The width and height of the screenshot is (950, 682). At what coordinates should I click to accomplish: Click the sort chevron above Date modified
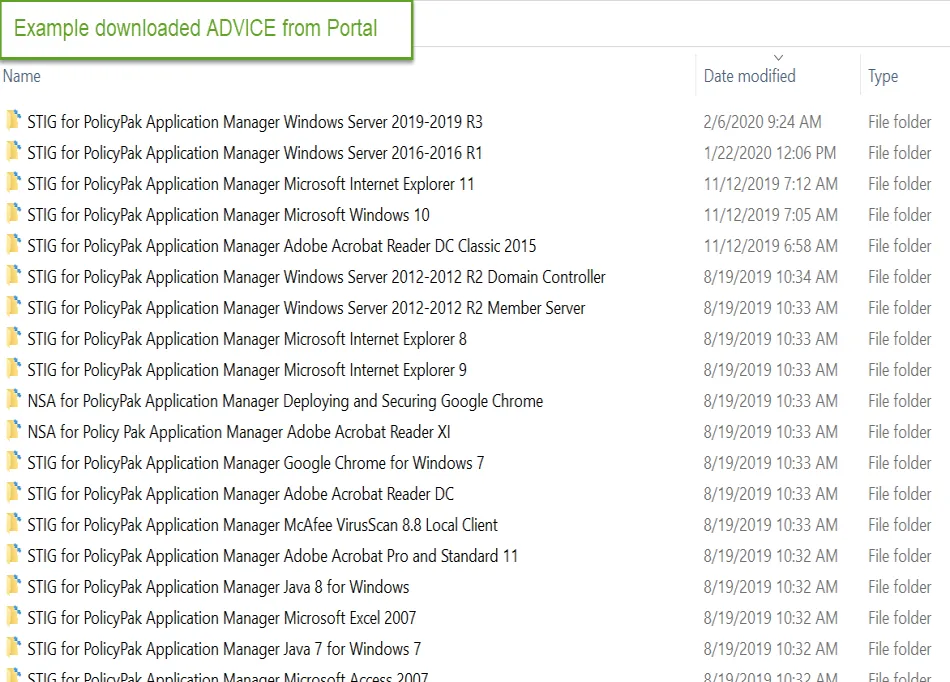point(779,57)
